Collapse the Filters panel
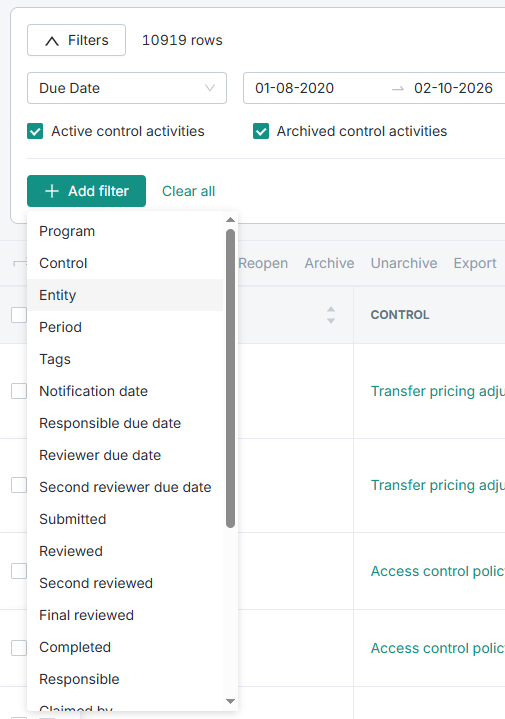This screenshot has width=505, height=719. pos(76,40)
